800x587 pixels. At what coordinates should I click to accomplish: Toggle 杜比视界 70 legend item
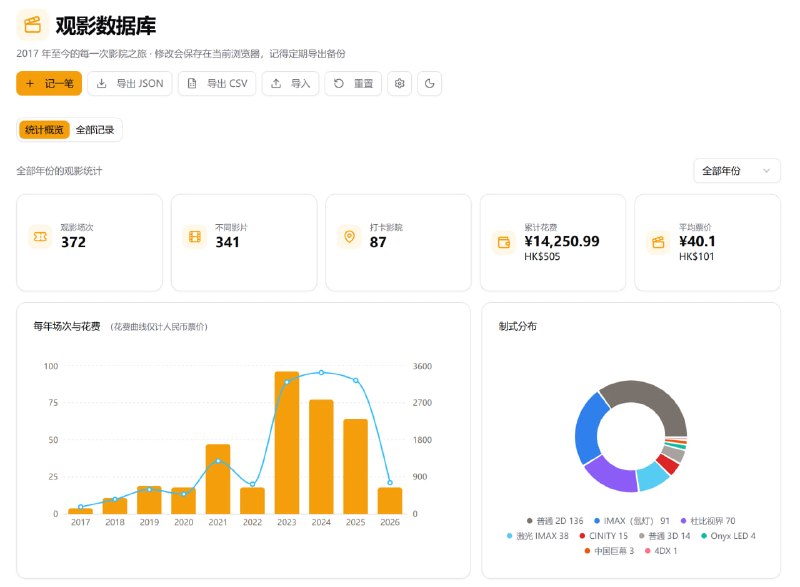click(708, 521)
